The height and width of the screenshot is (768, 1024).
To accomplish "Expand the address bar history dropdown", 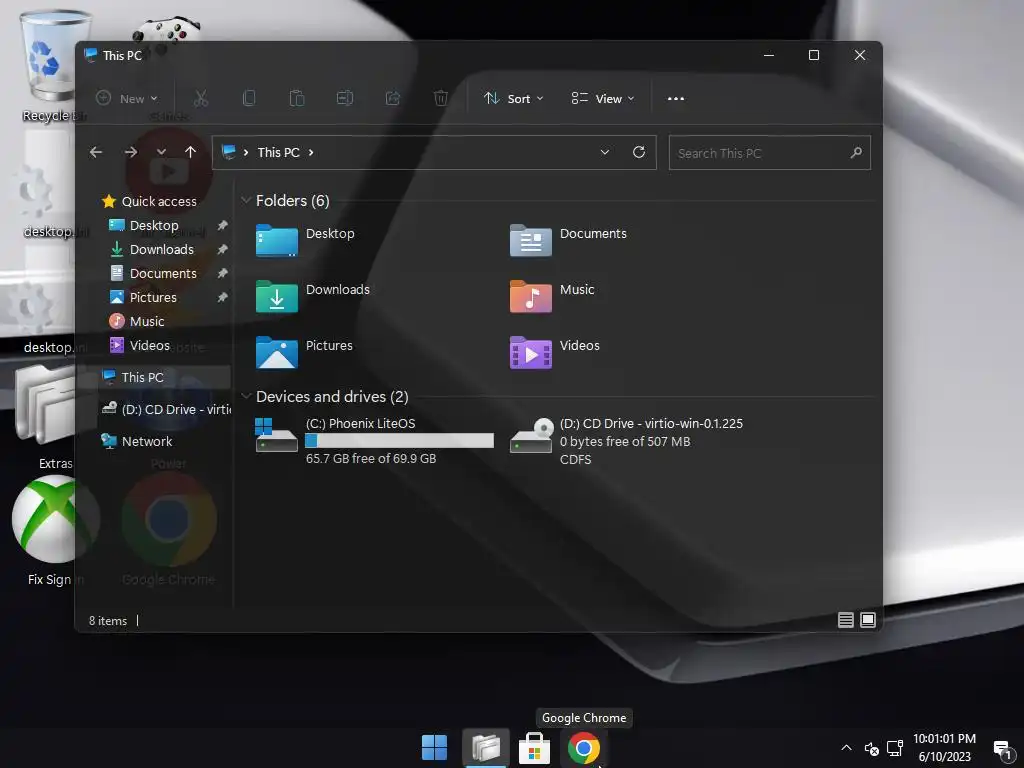I will [605, 152].
